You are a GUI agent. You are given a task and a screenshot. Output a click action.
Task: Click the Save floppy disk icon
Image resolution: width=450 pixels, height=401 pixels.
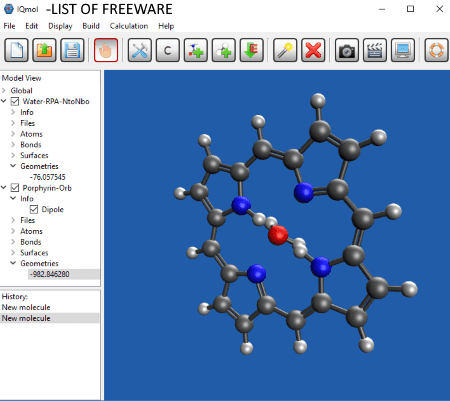pos(72,50)
